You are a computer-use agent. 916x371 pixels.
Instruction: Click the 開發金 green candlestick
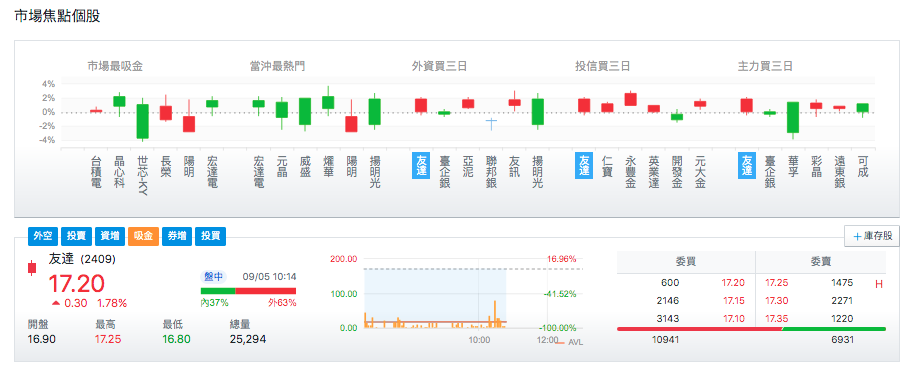(676, 117)
